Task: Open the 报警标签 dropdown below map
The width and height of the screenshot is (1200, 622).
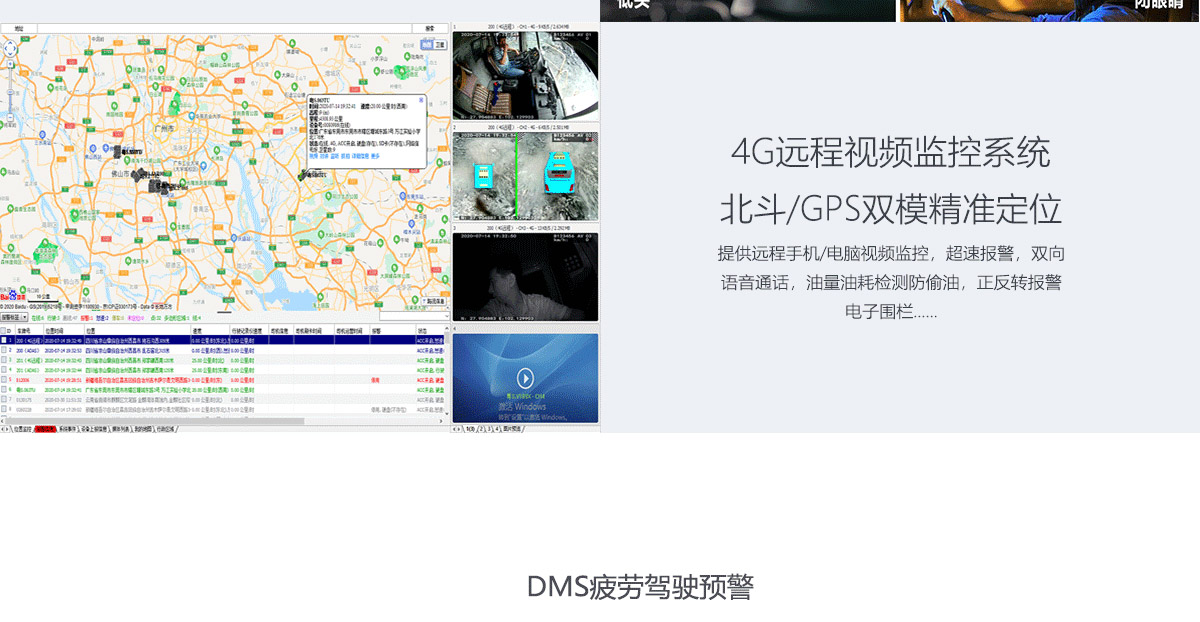Action: point(14,317)
